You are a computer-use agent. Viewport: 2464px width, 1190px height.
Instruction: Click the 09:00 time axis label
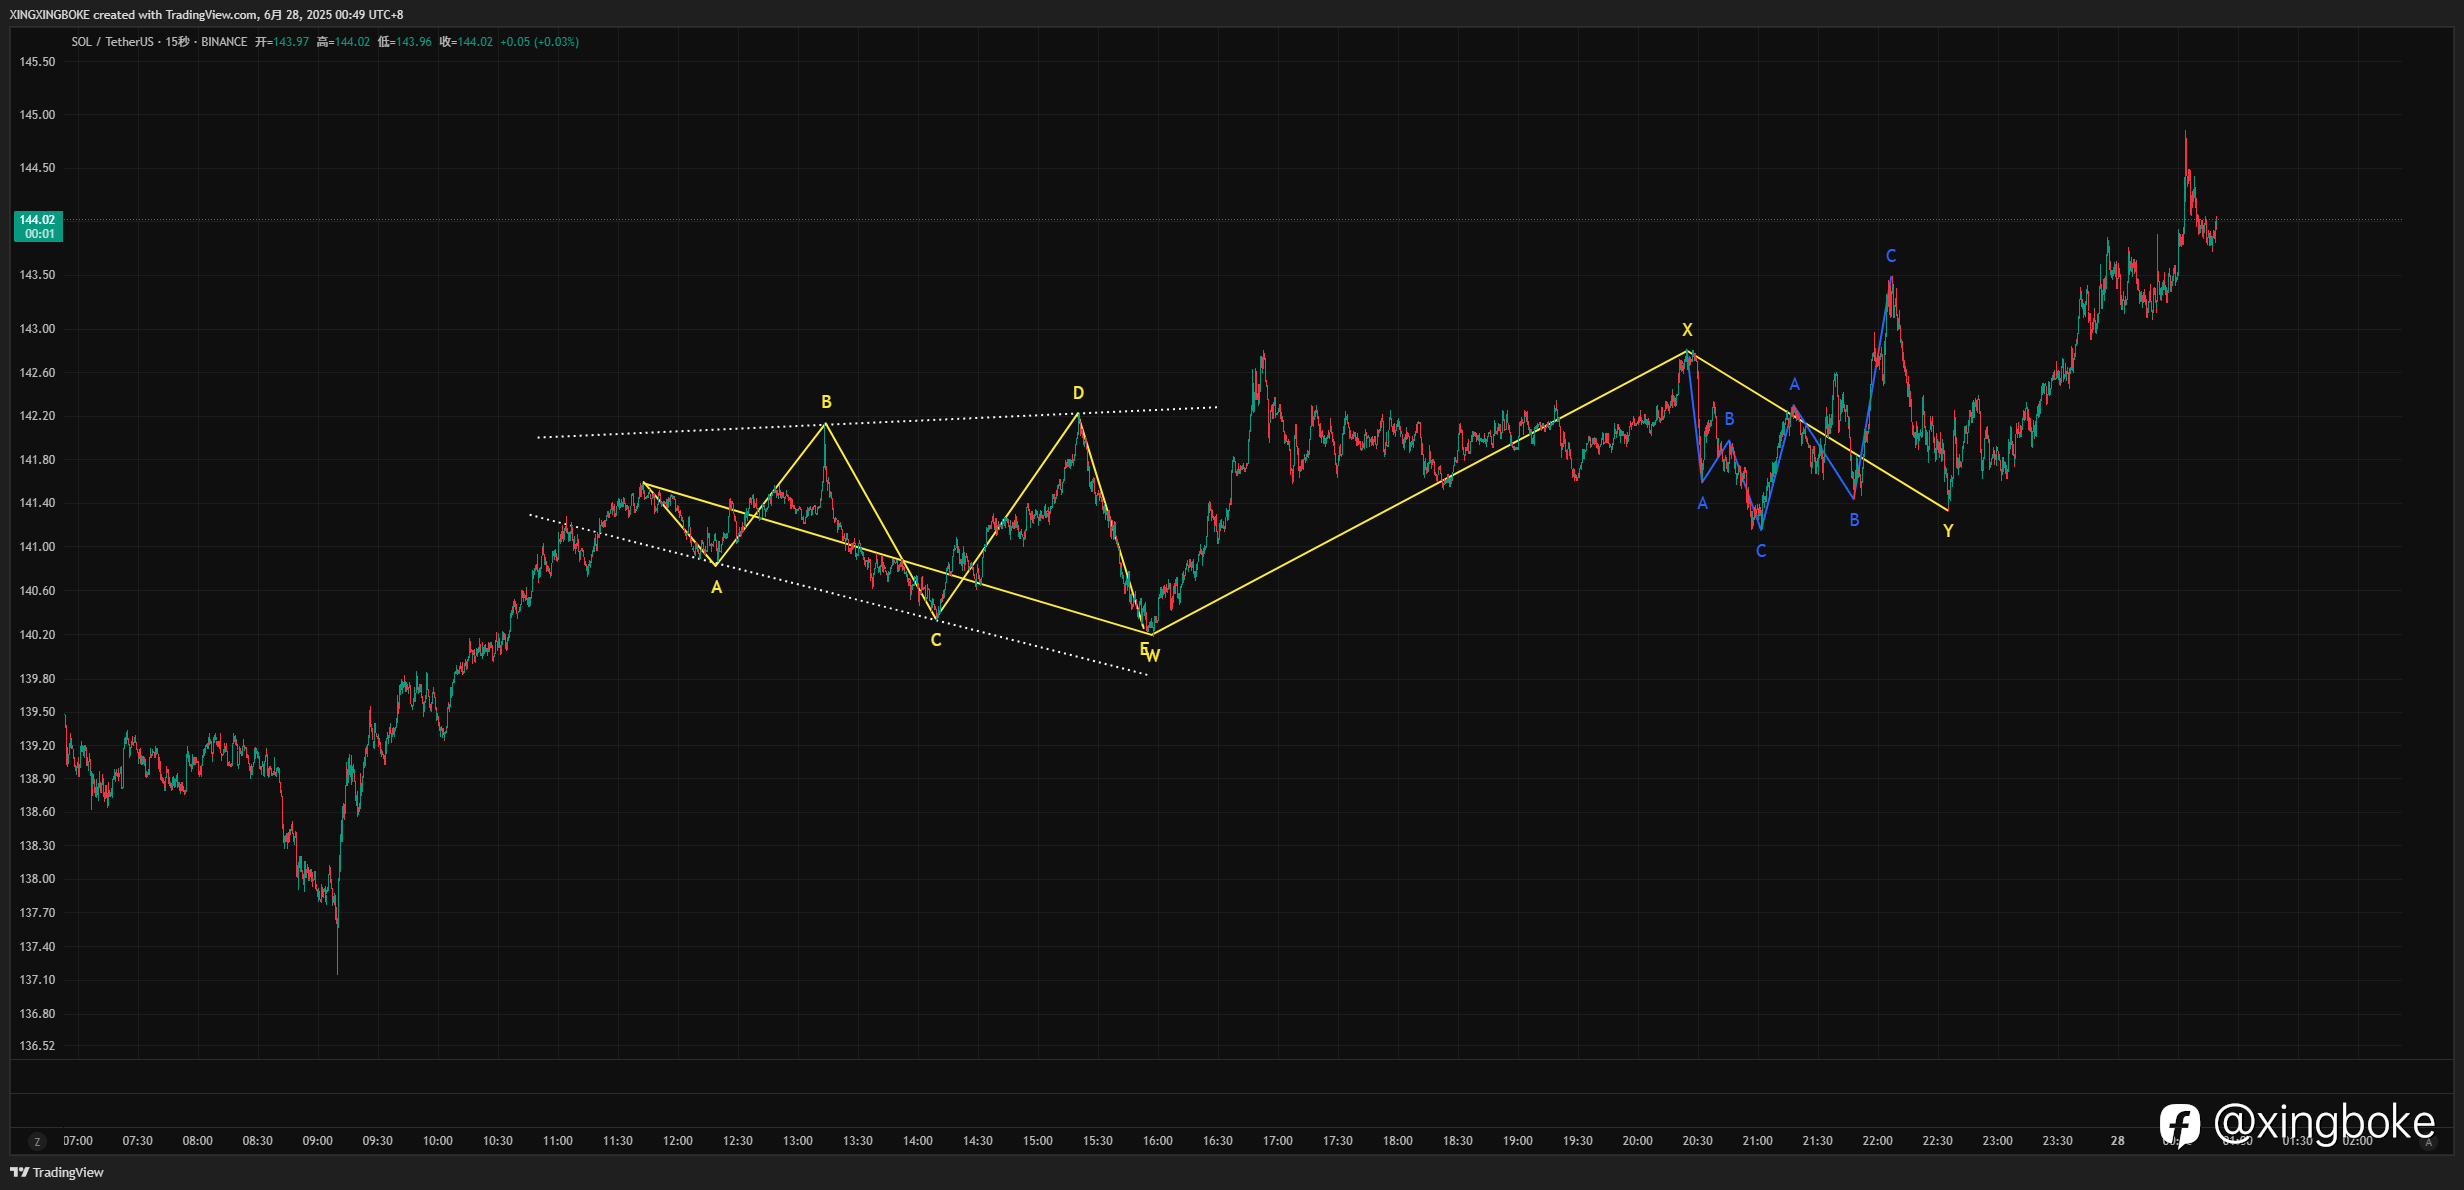tap(318, 1141)
